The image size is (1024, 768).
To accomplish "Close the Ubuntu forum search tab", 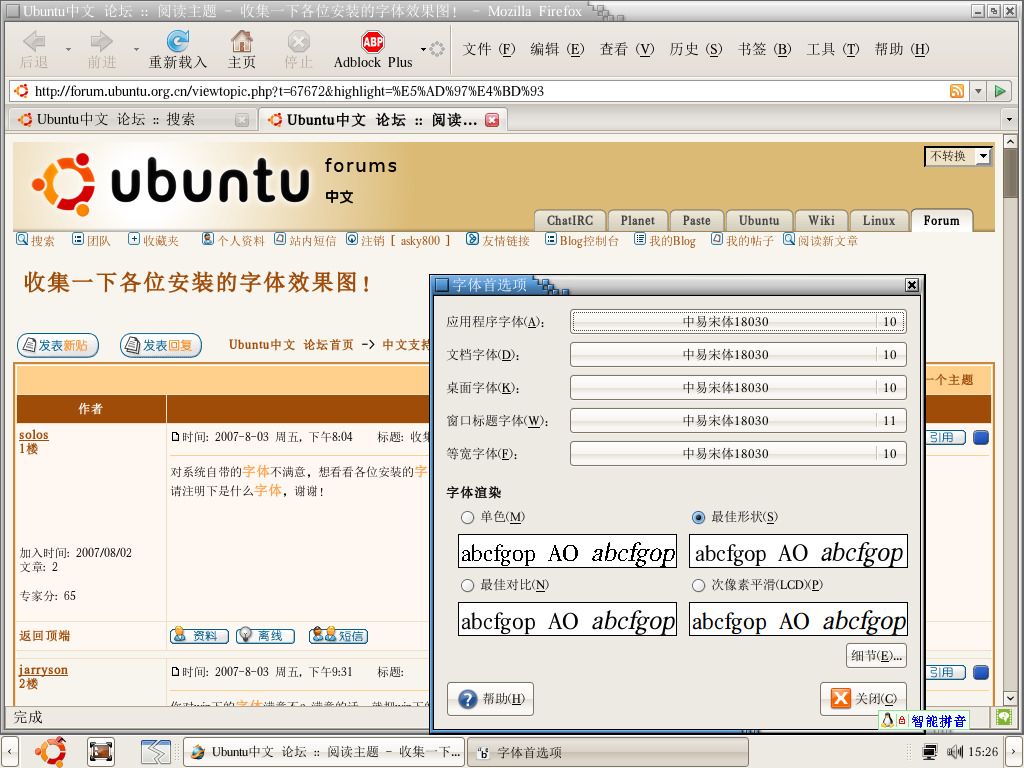I will [242, 120].
